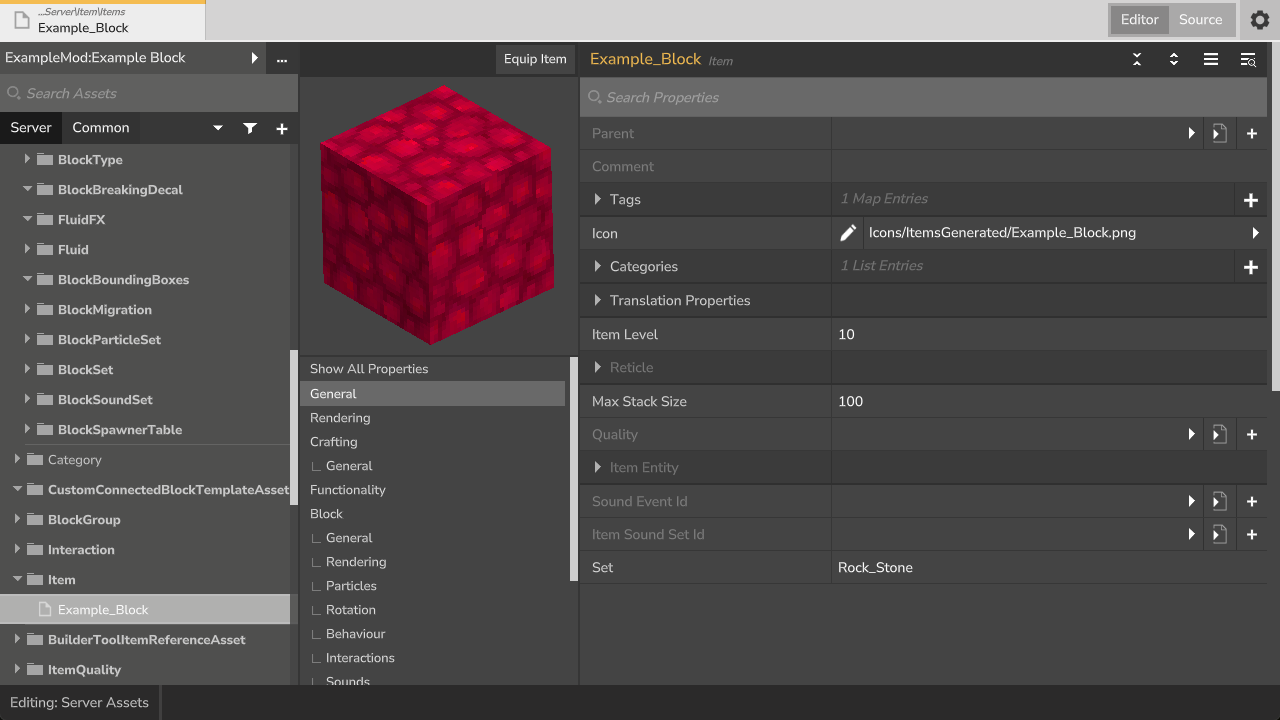
Task: Click the file icon in the Item Sound Set Id row
Action: [1219, 534]
